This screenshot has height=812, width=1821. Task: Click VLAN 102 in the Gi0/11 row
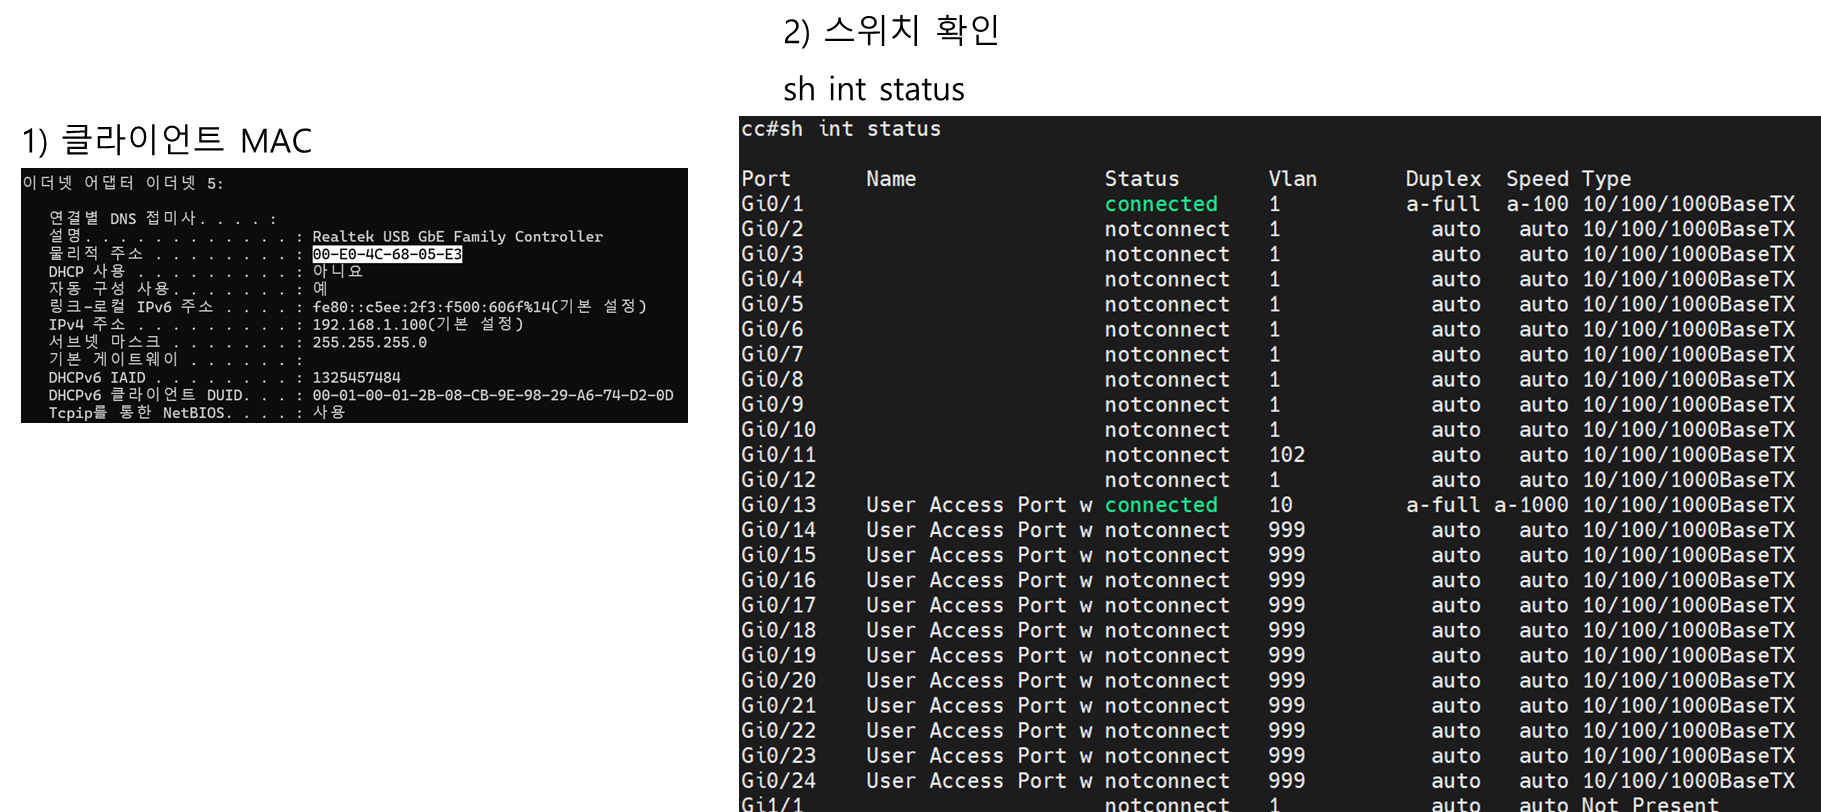click(1286, 455)
